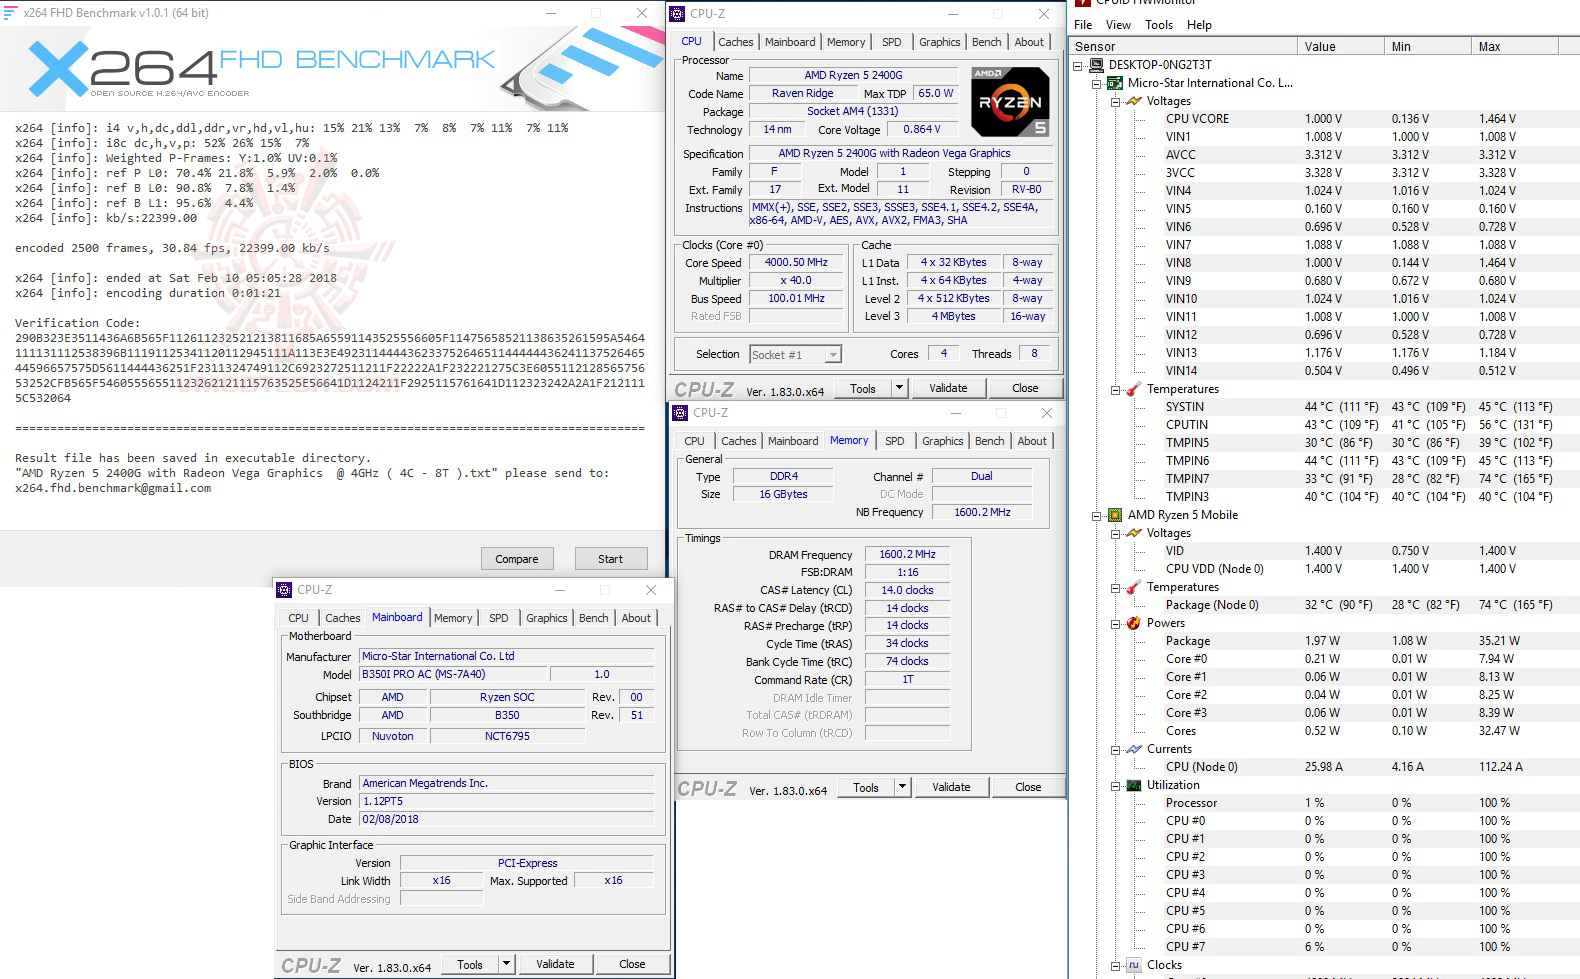Click the Sensor column header in HWMonitor

(x=1183, y=46)
